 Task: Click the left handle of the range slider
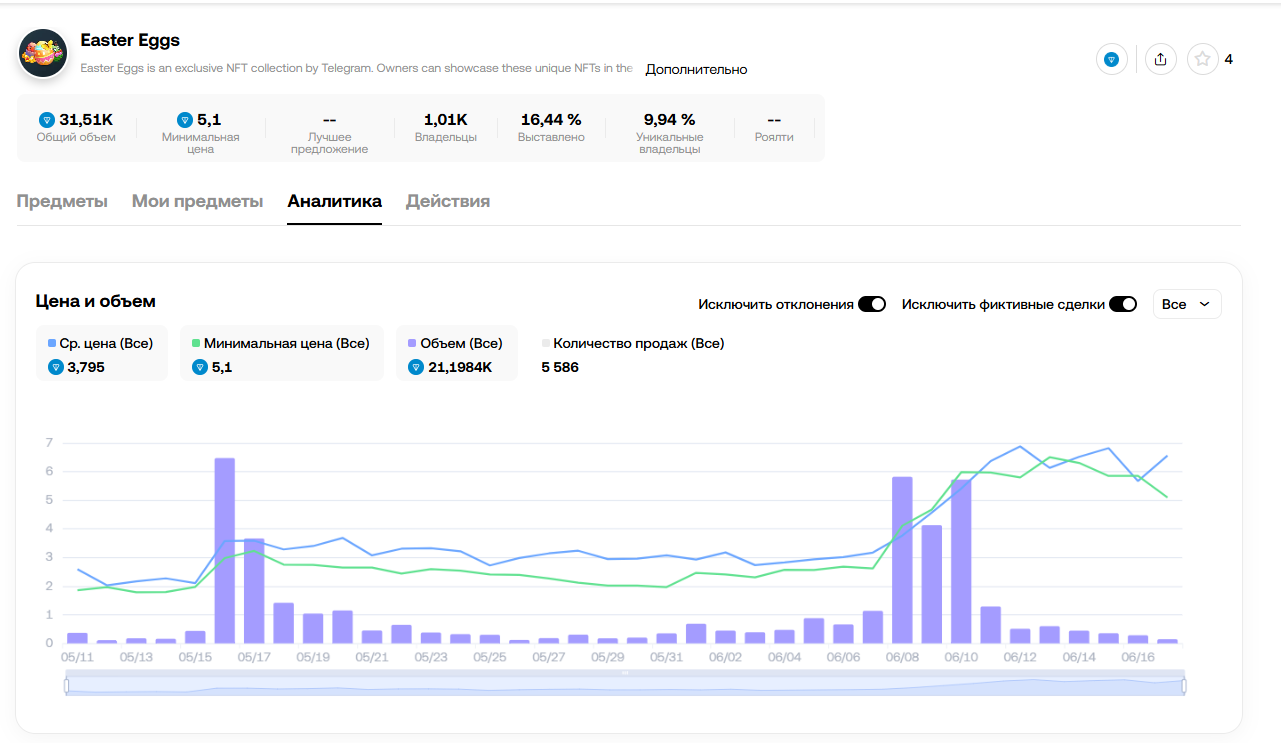67,686
